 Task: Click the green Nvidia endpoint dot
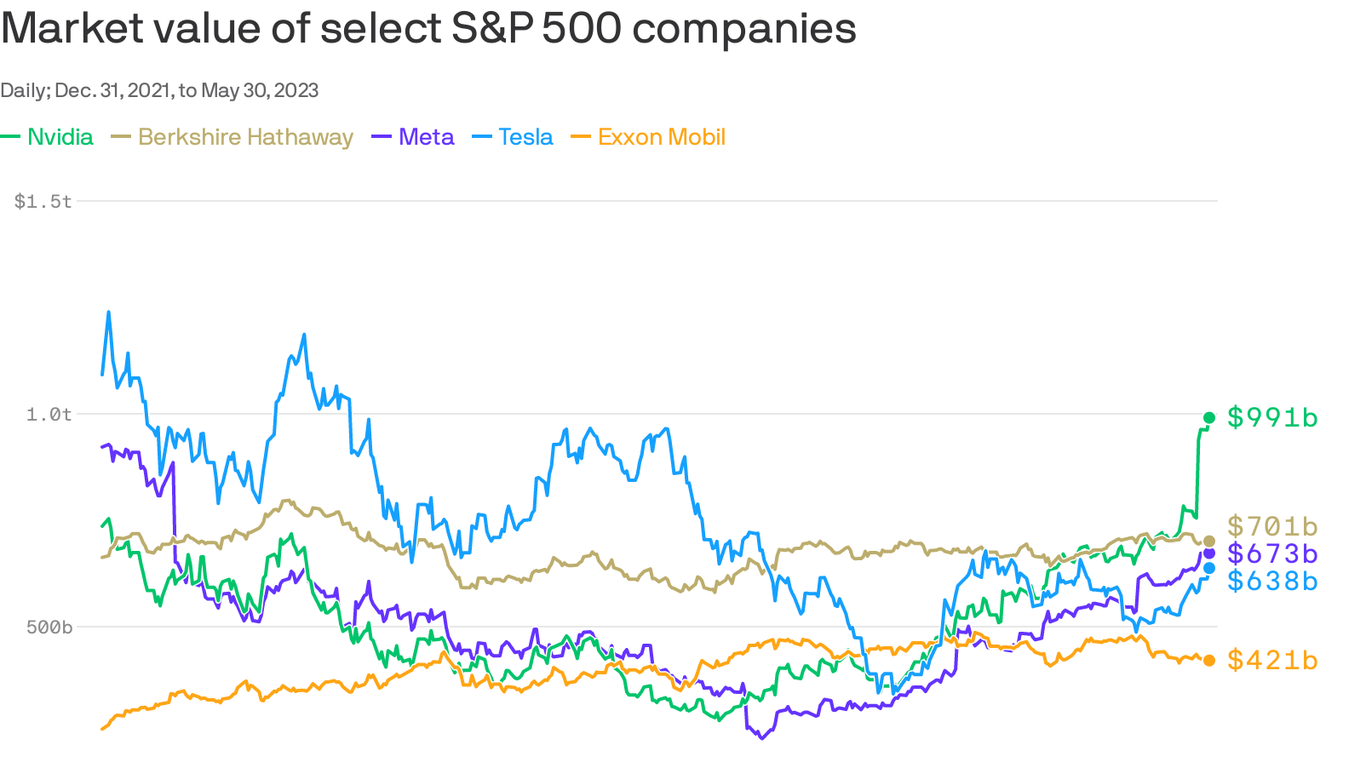(x=1209, y=417)
